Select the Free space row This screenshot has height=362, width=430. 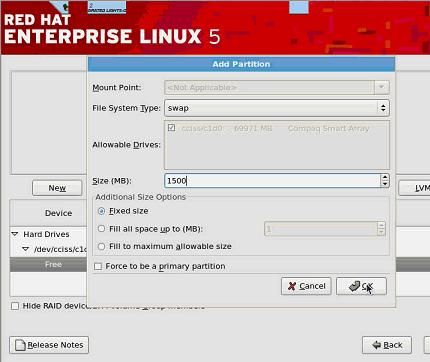click(49, 264)
